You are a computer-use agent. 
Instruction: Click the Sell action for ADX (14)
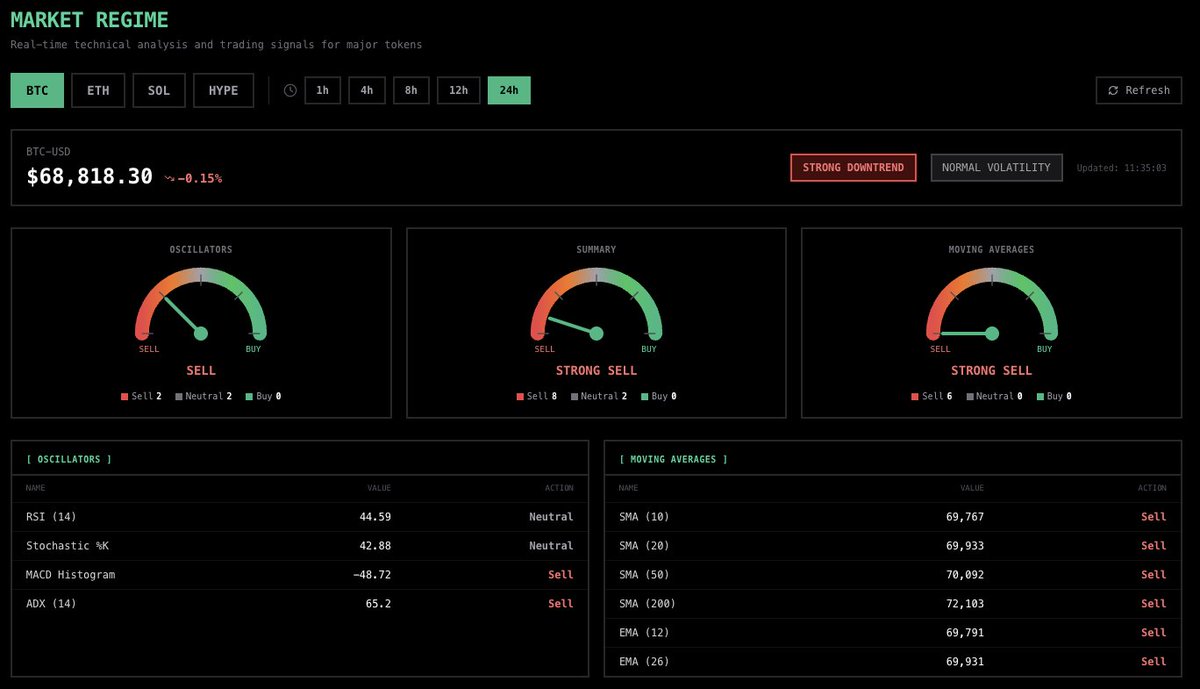coord(561,604)
